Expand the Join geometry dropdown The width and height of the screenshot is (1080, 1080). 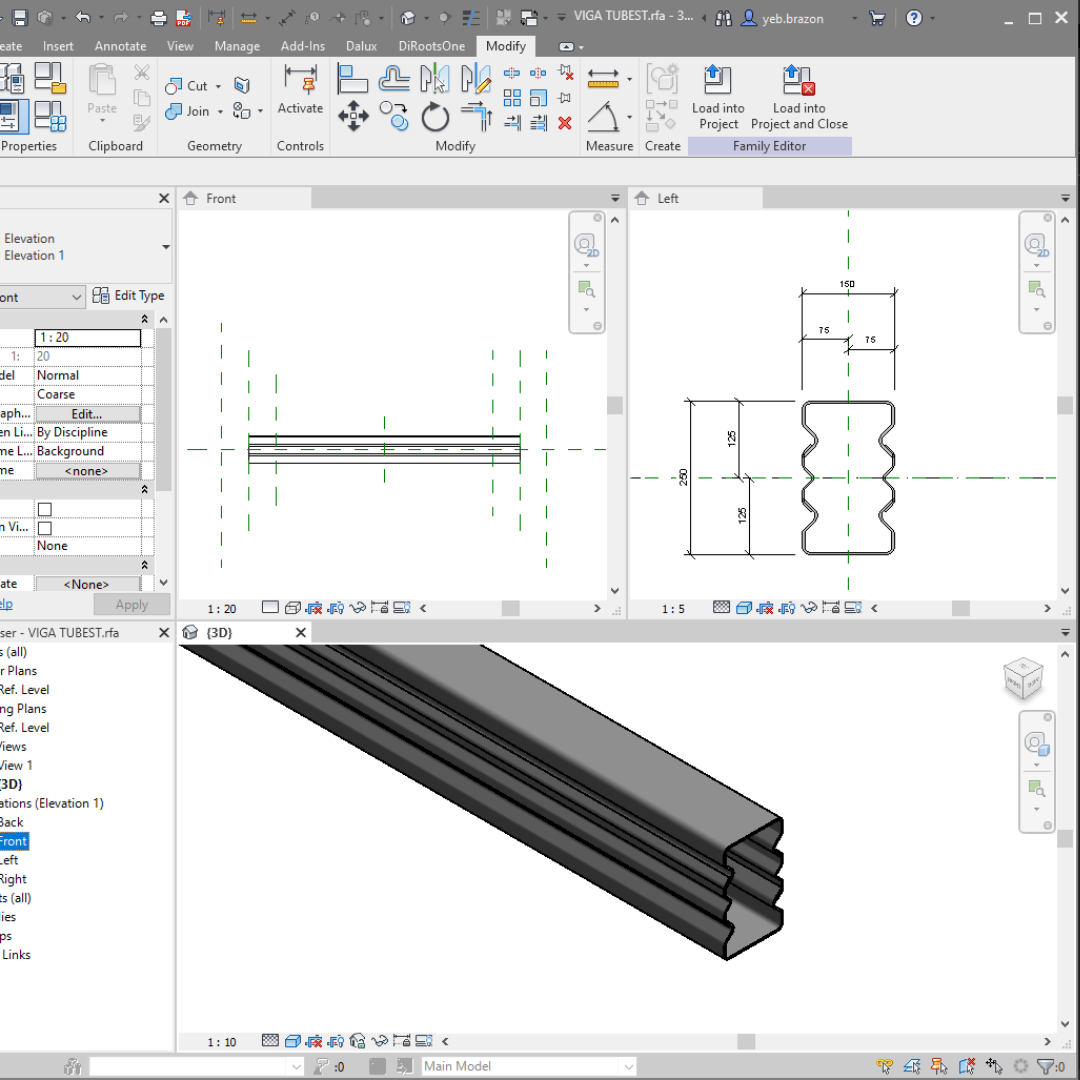click(x=219, y=111)
